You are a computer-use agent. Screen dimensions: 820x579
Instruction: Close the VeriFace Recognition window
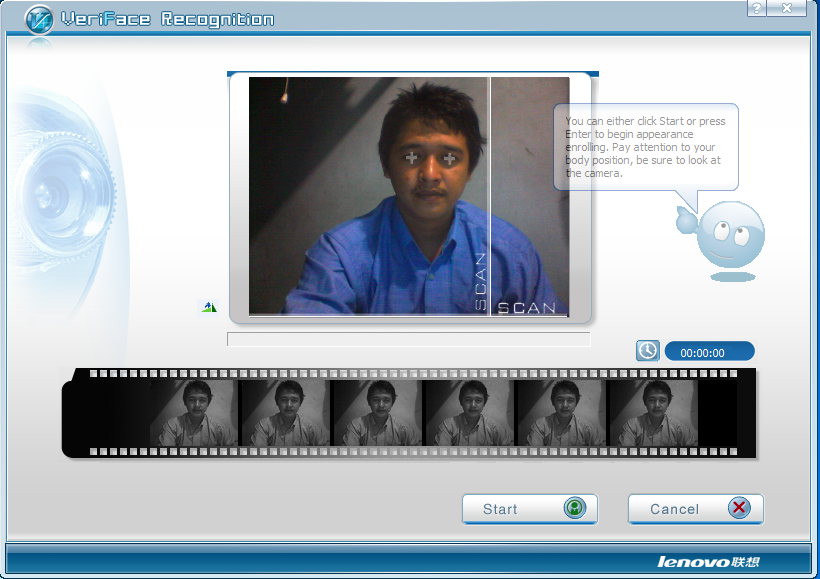click(787, 8)
